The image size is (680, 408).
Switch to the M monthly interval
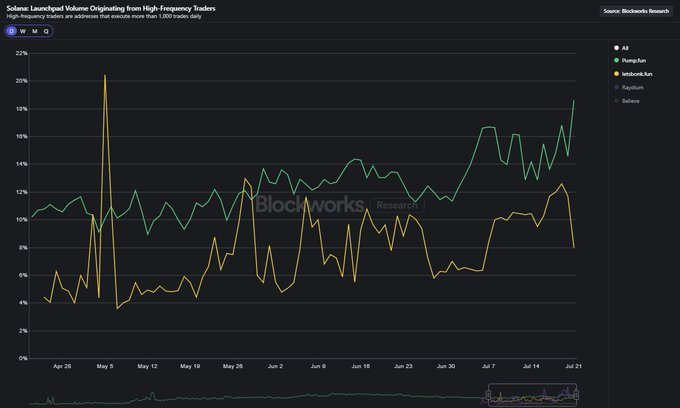(35, 31)
